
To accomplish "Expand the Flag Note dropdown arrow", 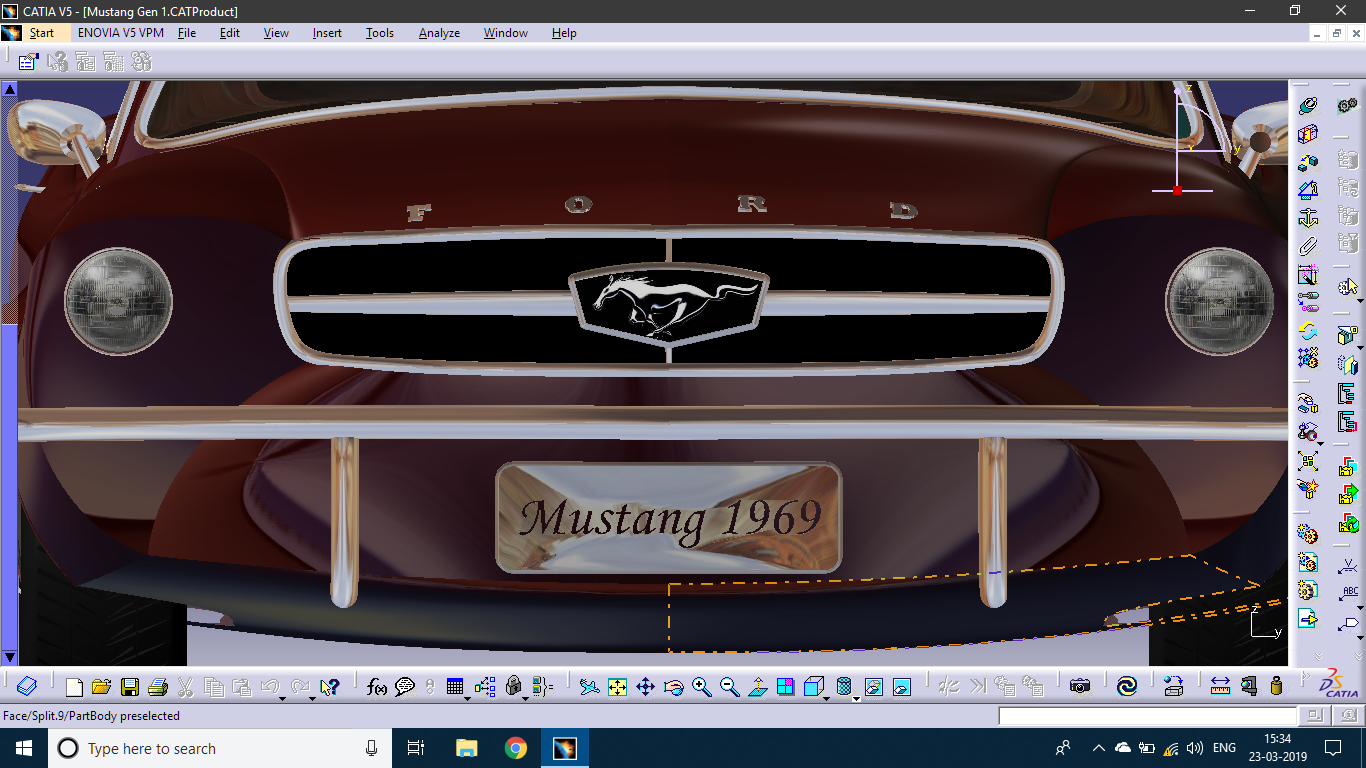I will pos(1360,638).
